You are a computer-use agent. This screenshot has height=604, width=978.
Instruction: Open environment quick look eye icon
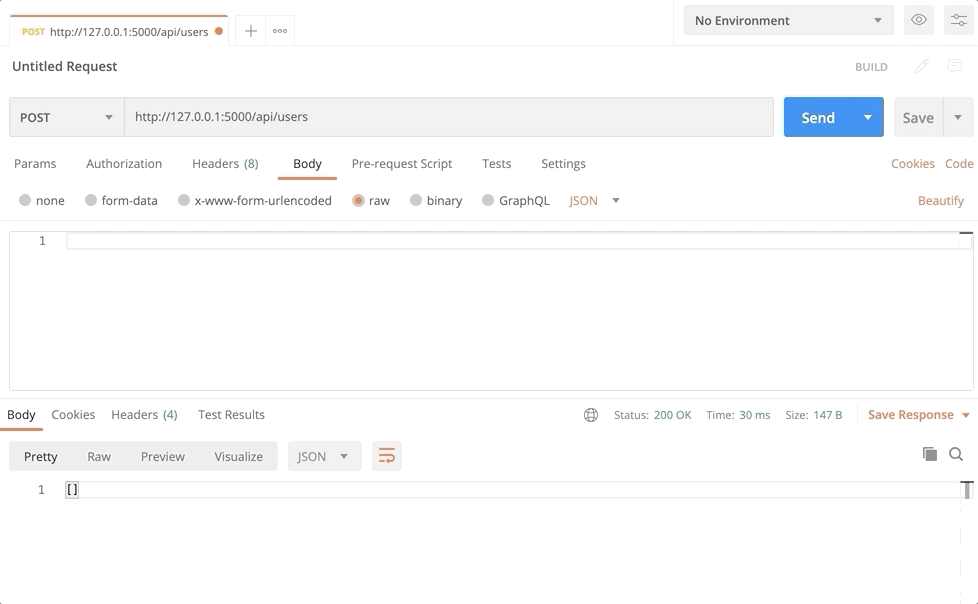[x=918, y=20]
